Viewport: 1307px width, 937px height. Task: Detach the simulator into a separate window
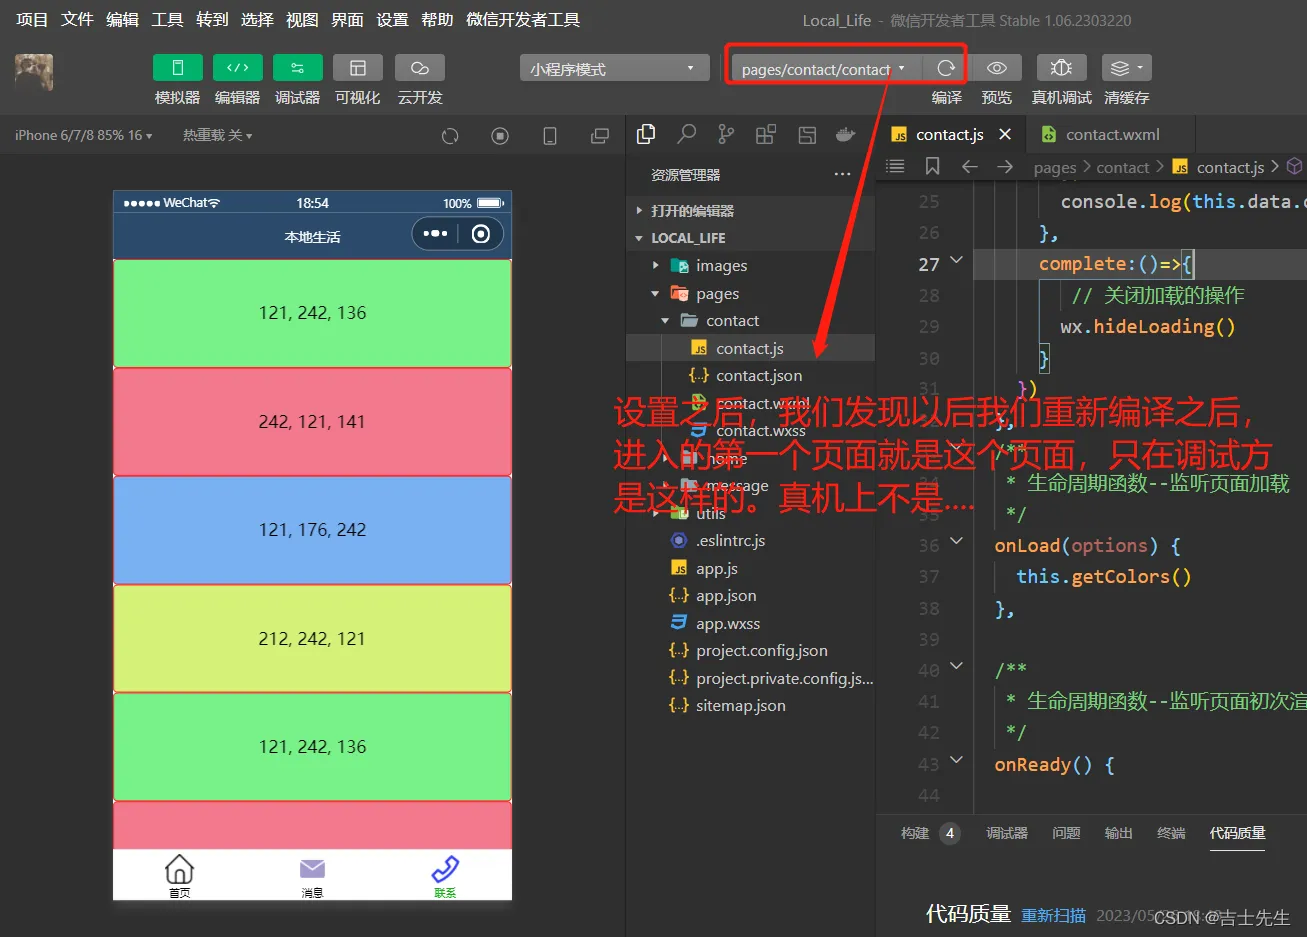click(x=600, y=136)
